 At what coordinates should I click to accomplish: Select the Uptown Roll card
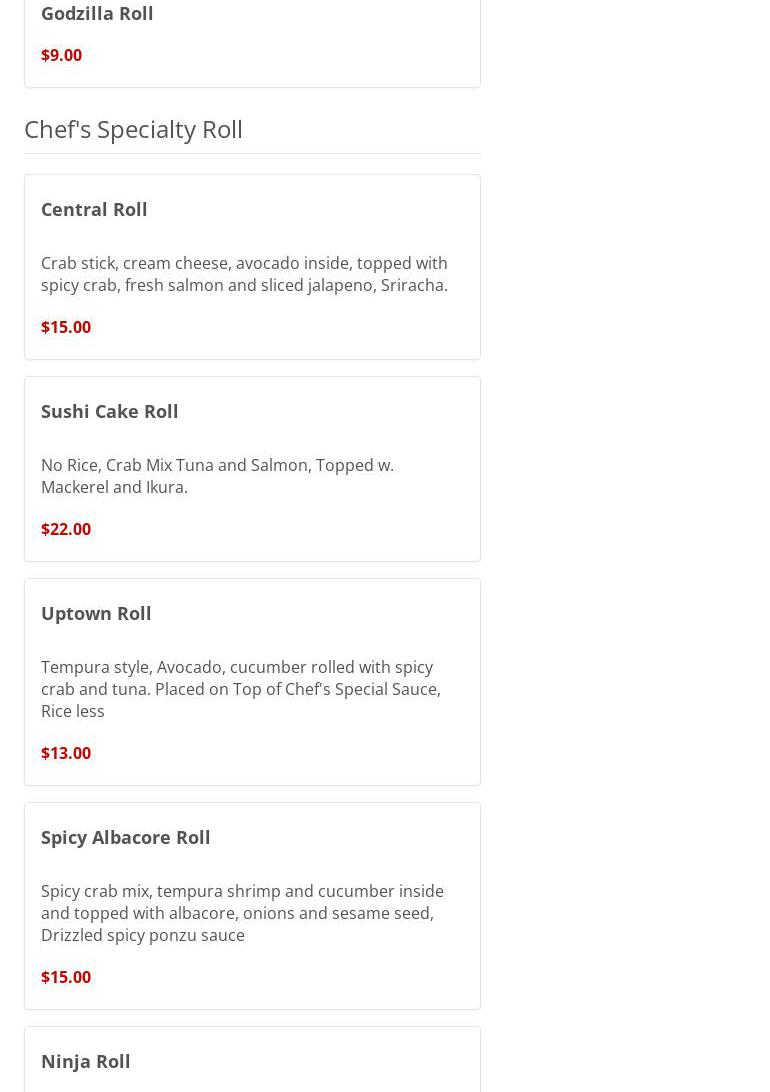(253, 682)
